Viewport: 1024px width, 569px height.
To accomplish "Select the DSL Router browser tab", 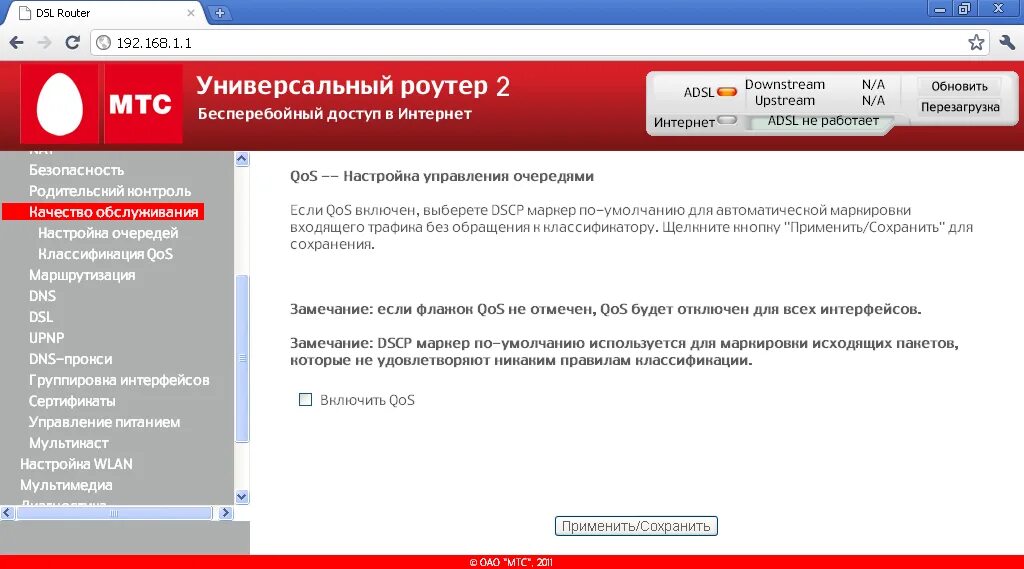I will 104,12.
